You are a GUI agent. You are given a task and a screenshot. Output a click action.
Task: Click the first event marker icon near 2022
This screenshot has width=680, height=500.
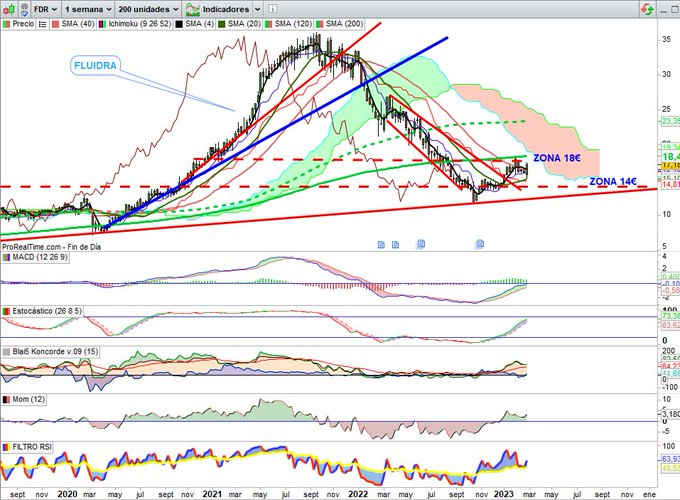381,245
